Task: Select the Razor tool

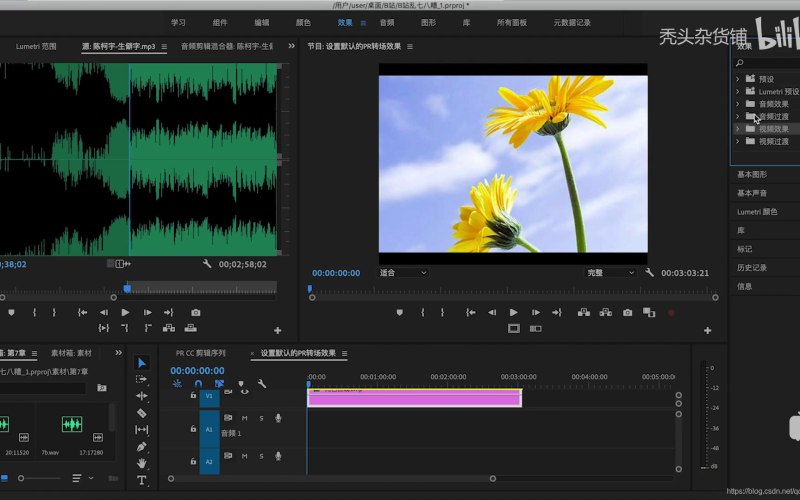Action: [x=142, y=413]
